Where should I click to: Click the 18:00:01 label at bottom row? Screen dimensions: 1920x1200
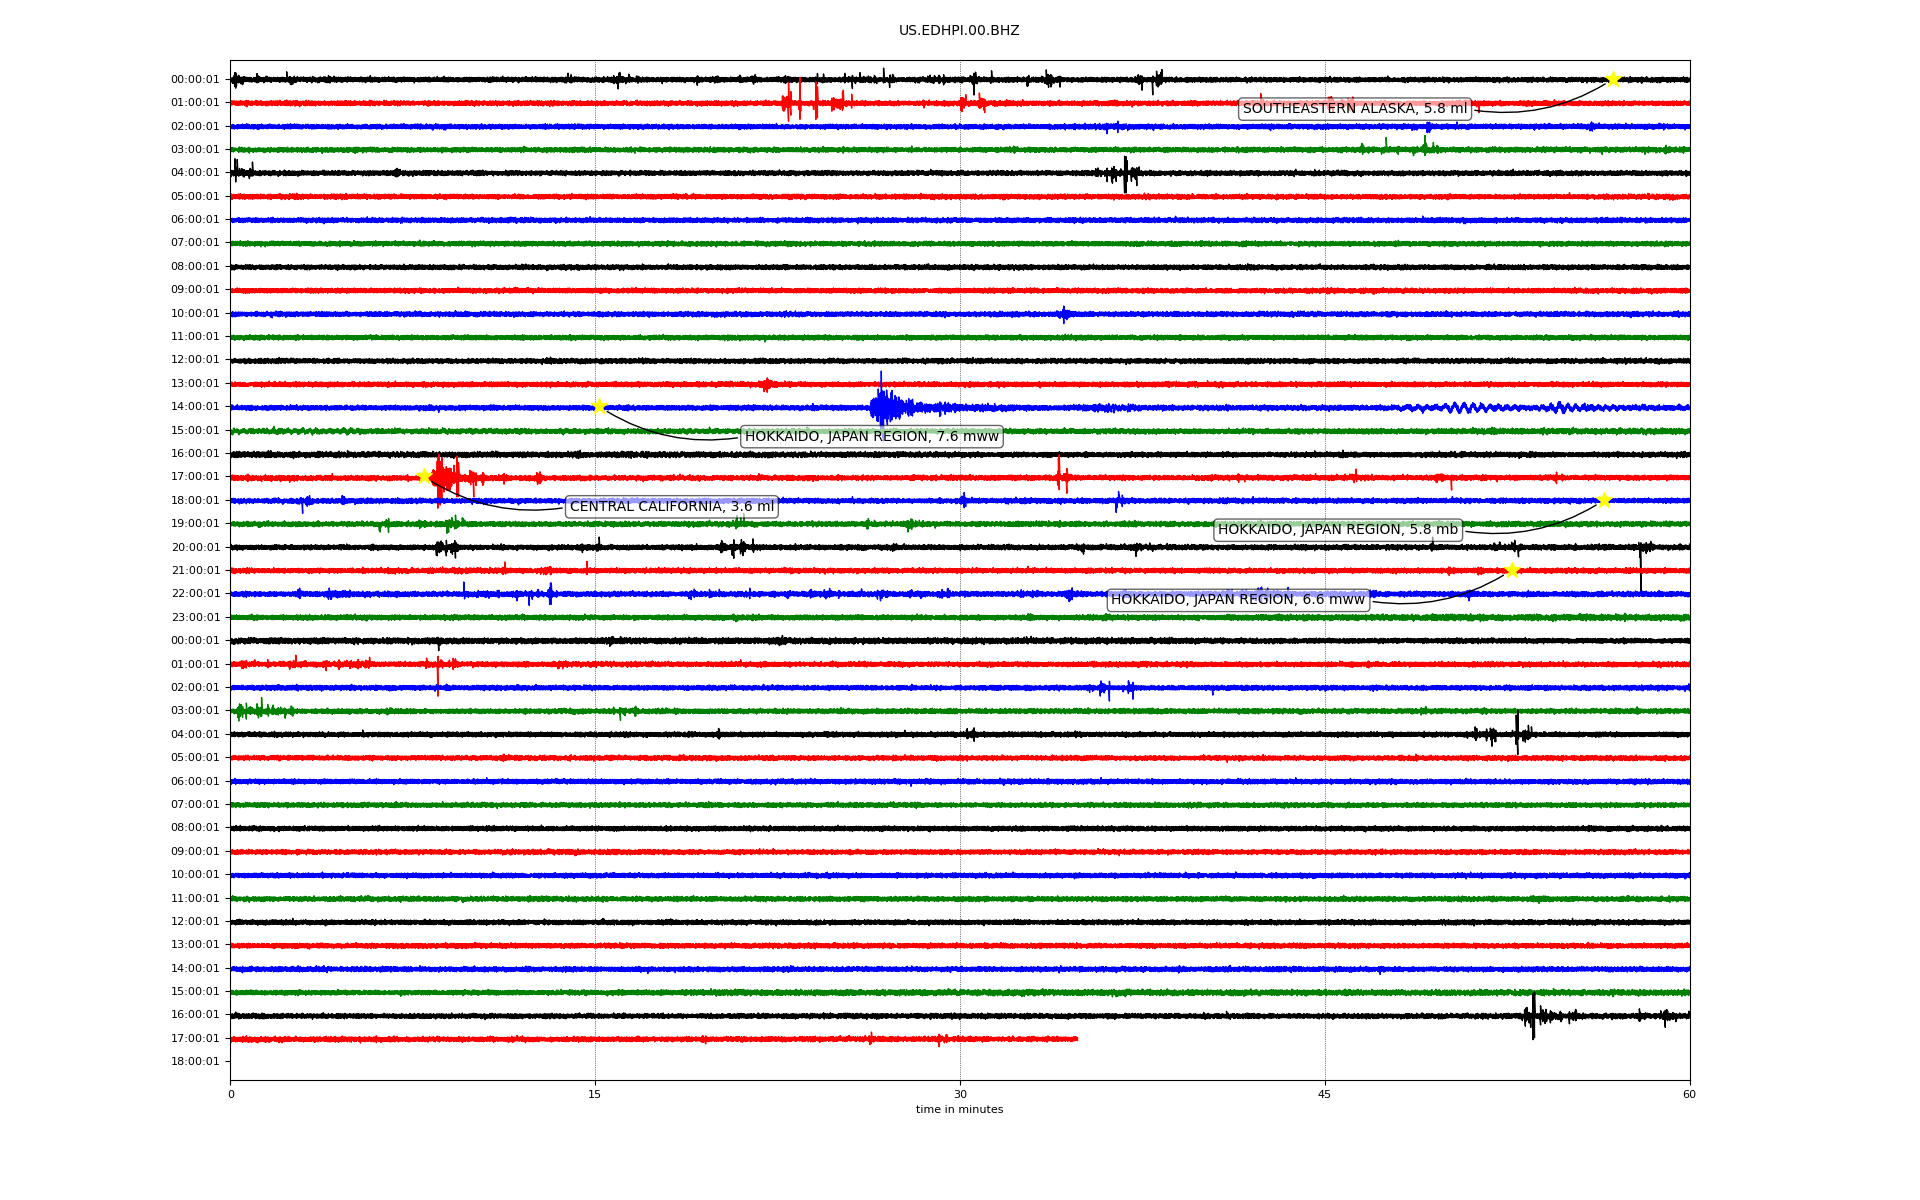195,1062
